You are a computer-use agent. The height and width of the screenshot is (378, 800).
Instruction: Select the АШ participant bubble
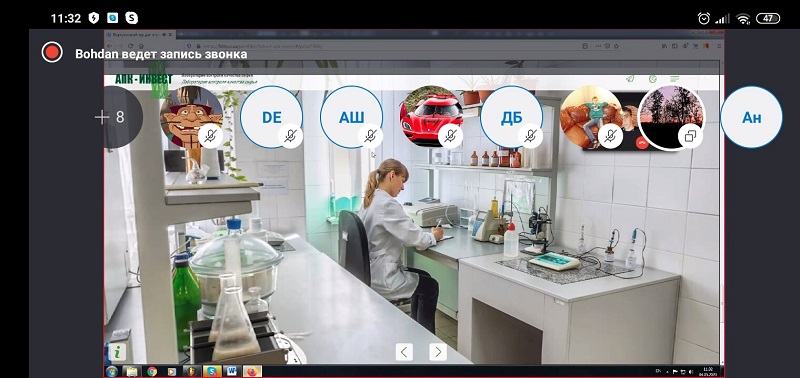352,117
